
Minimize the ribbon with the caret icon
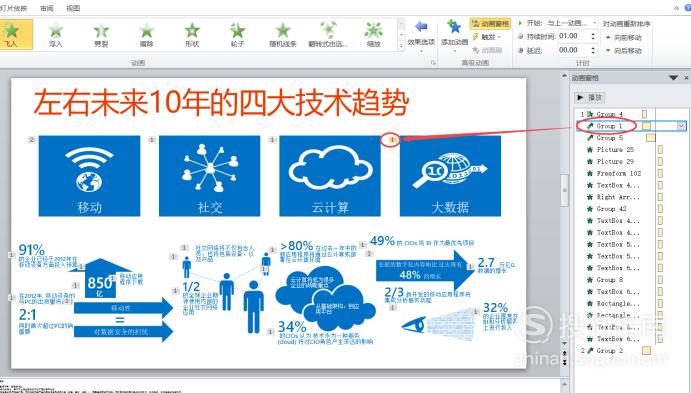(x=677, y=8)
